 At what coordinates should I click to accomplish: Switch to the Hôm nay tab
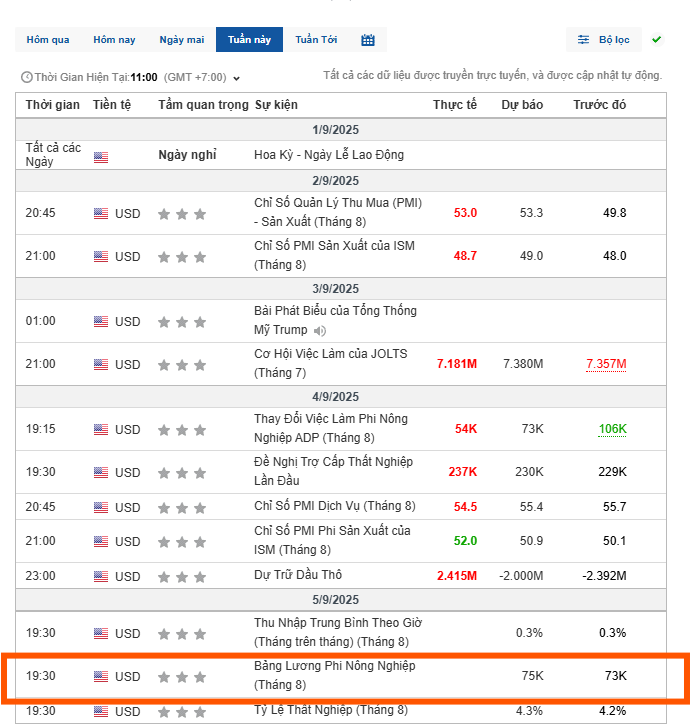(x=114, y=39)
